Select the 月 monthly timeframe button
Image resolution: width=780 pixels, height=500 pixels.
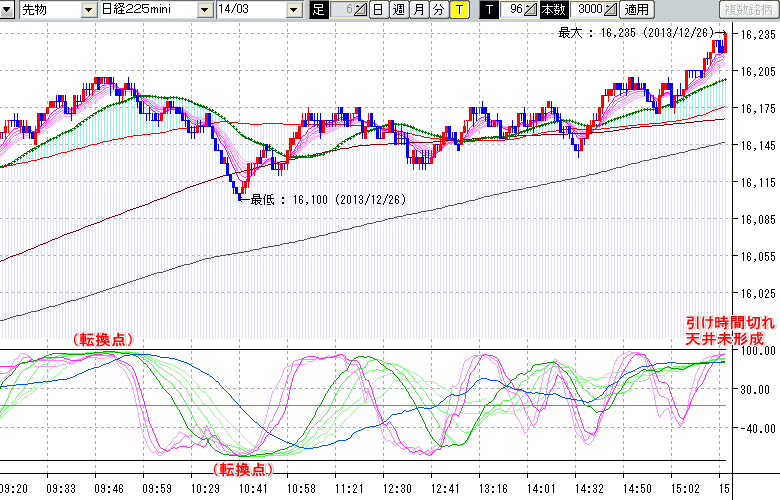pos(417,10)
